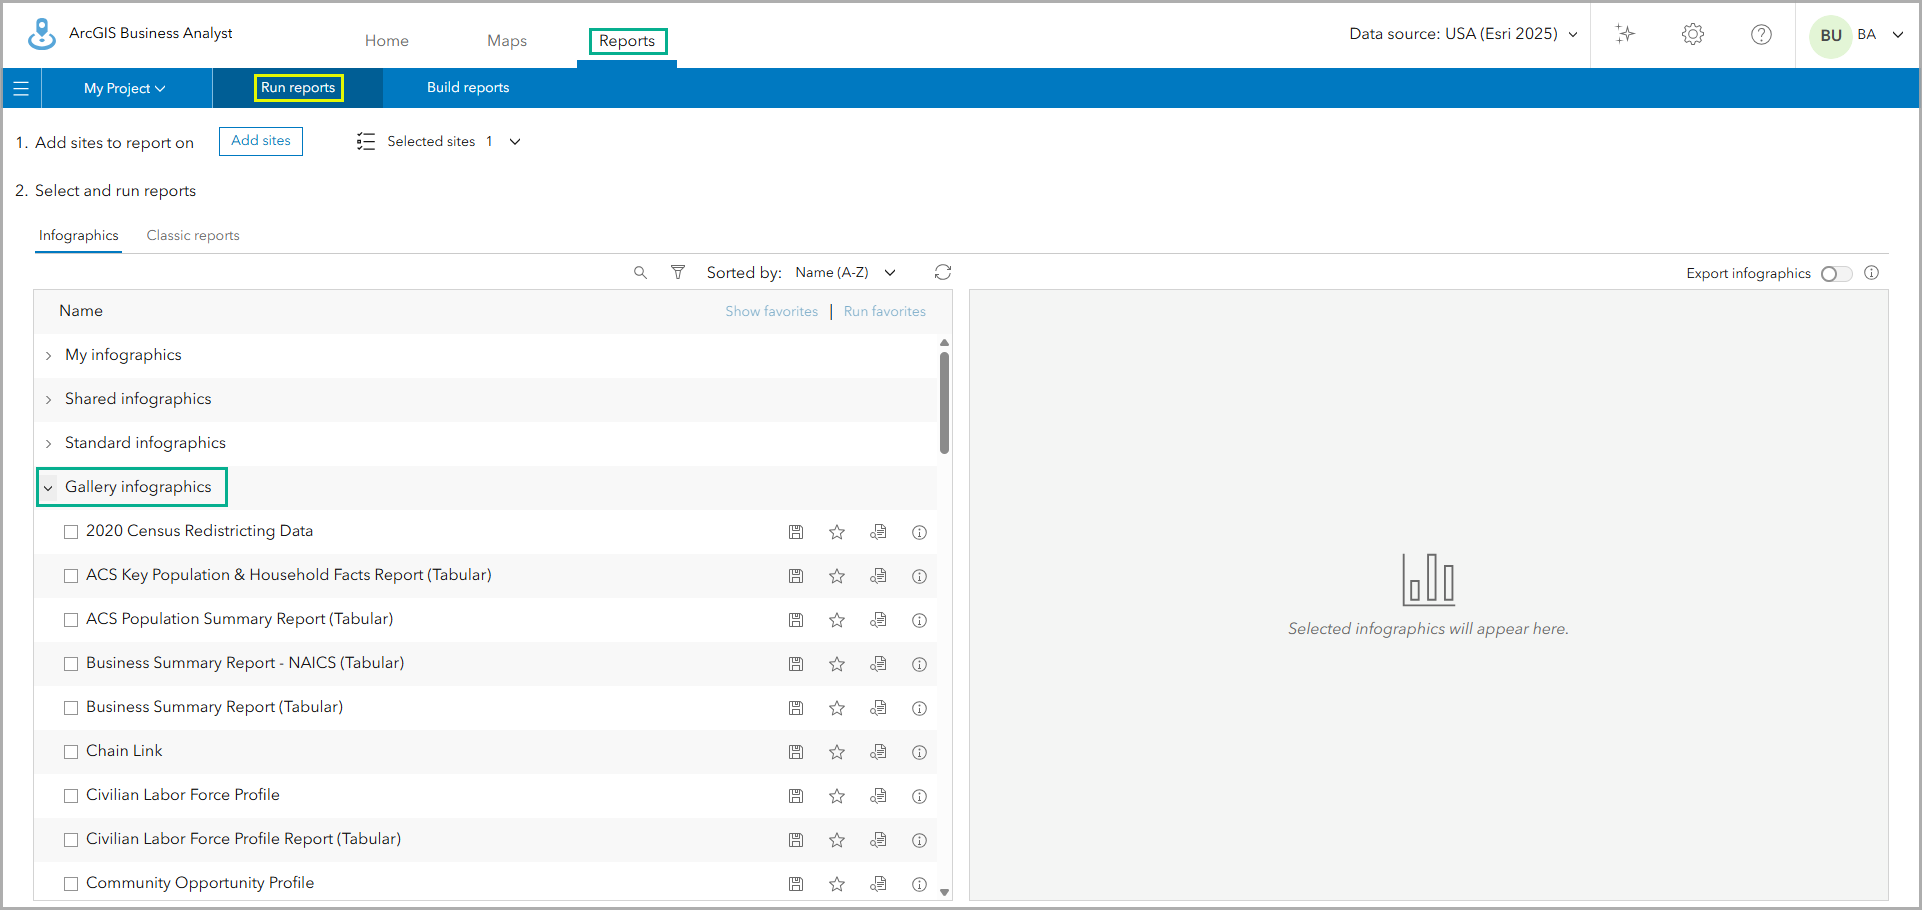Collapse the Gallery infographics group
The width and height of the screenshot is (1922, 910).
point(49,488)
